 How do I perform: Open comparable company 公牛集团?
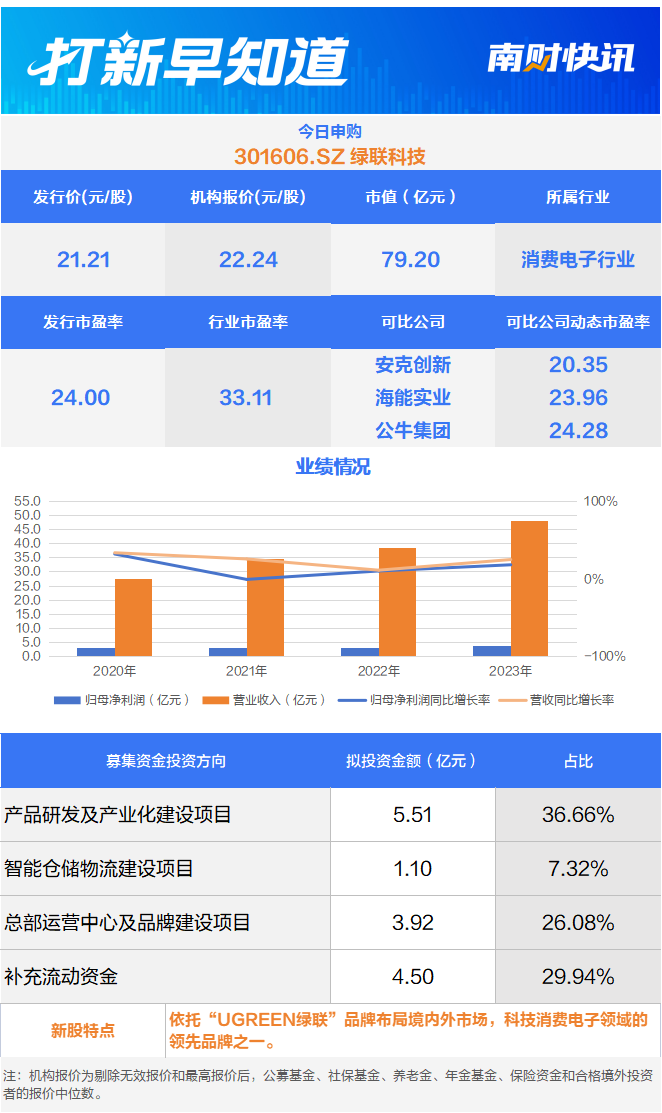(413, 431)
